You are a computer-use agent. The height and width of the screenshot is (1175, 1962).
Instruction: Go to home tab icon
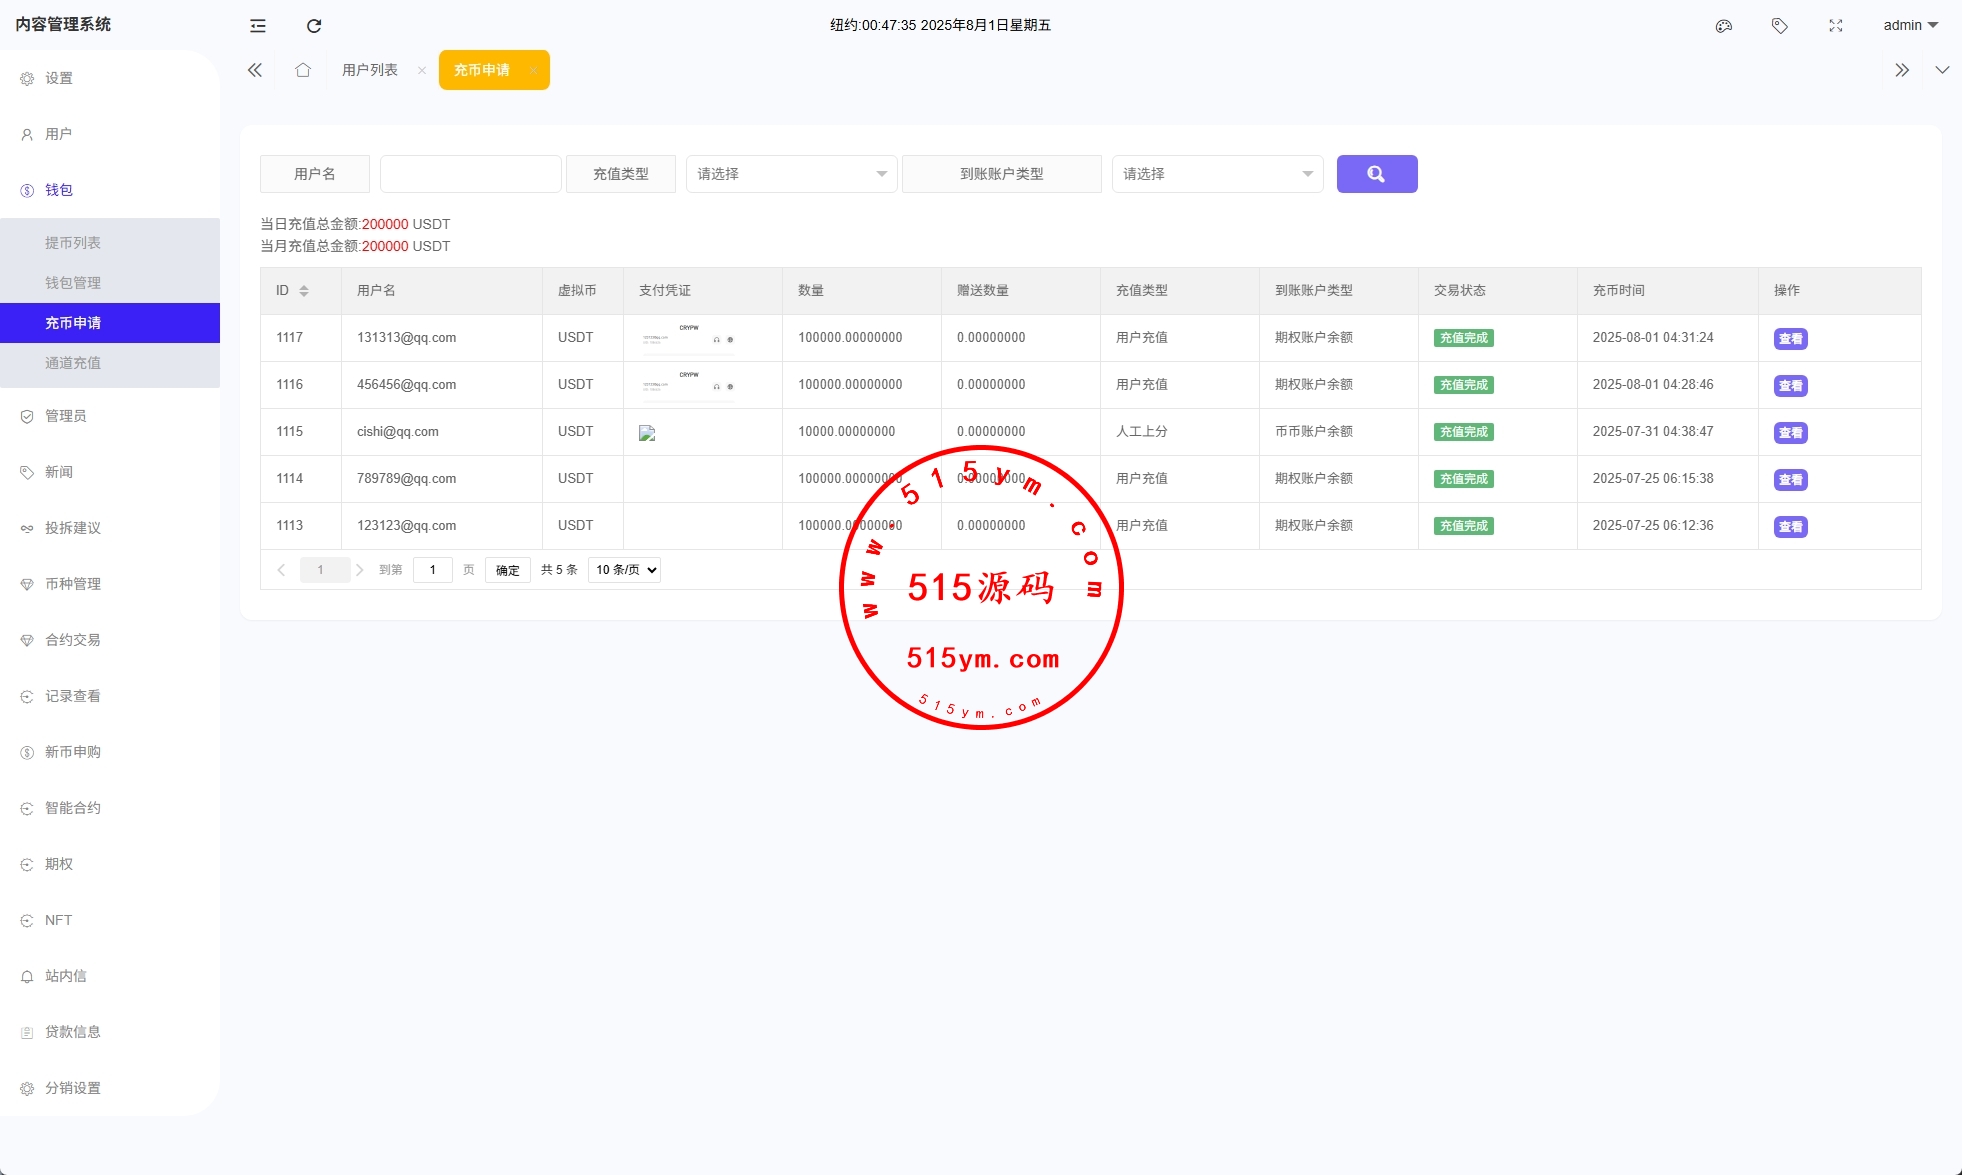pos(303,70)
